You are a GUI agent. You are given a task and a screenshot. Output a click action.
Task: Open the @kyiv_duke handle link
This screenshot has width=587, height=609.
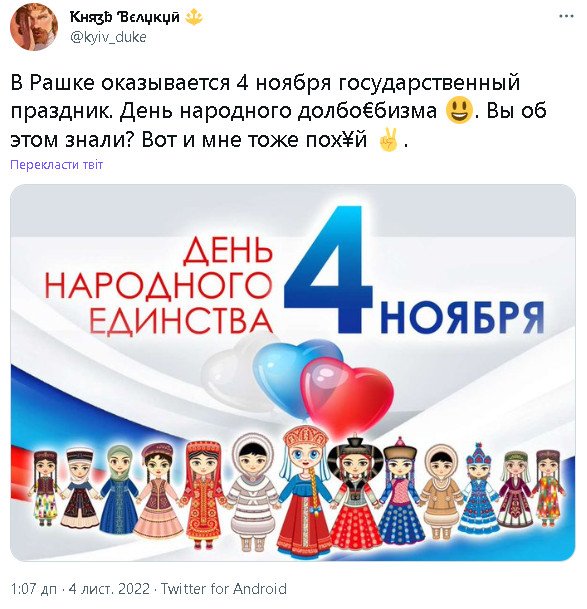(x=108, y=37)
